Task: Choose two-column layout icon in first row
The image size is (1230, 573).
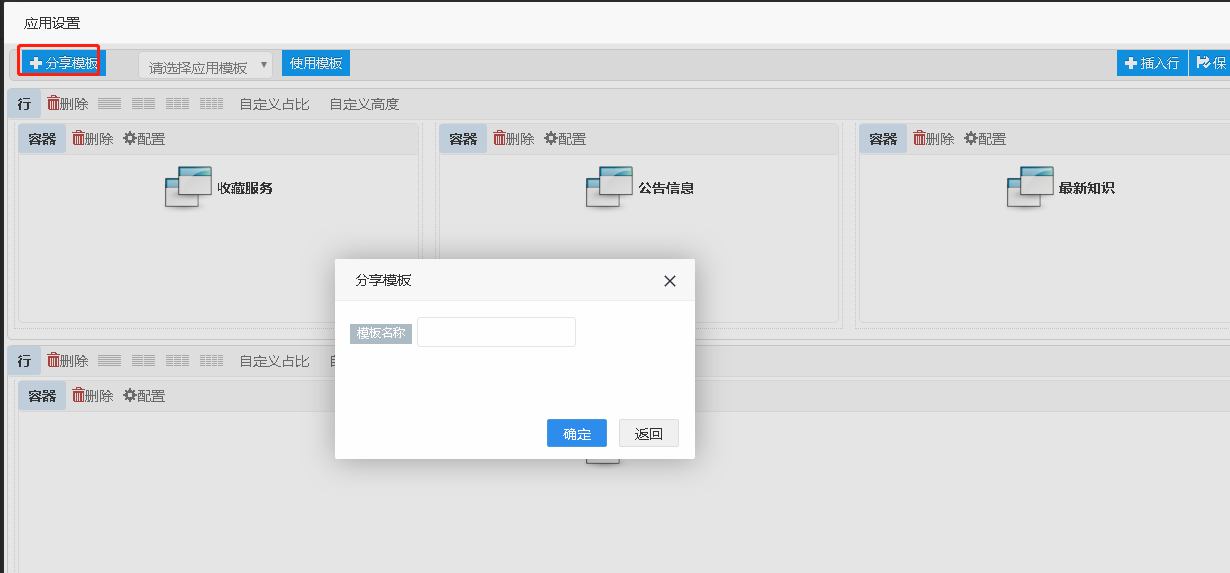Action: [143, 104]
